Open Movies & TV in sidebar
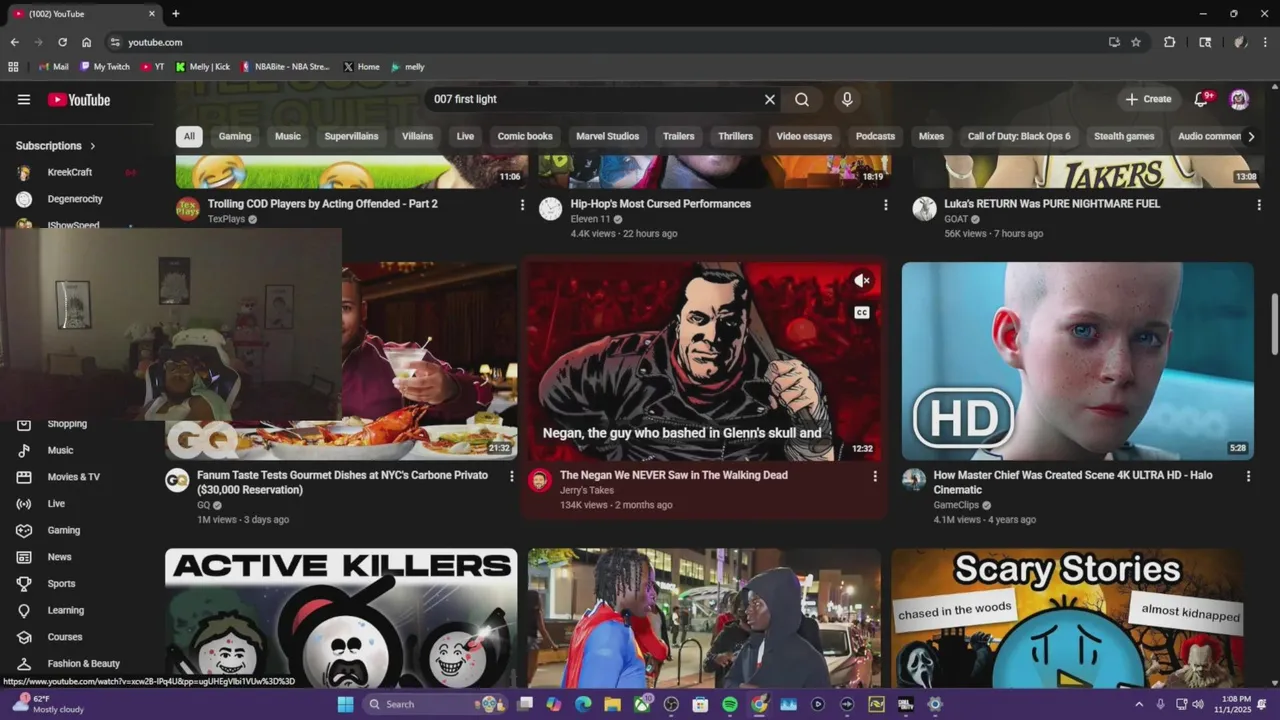The width and height of the screenshot is (1280, 720). [x=73, y=477]
